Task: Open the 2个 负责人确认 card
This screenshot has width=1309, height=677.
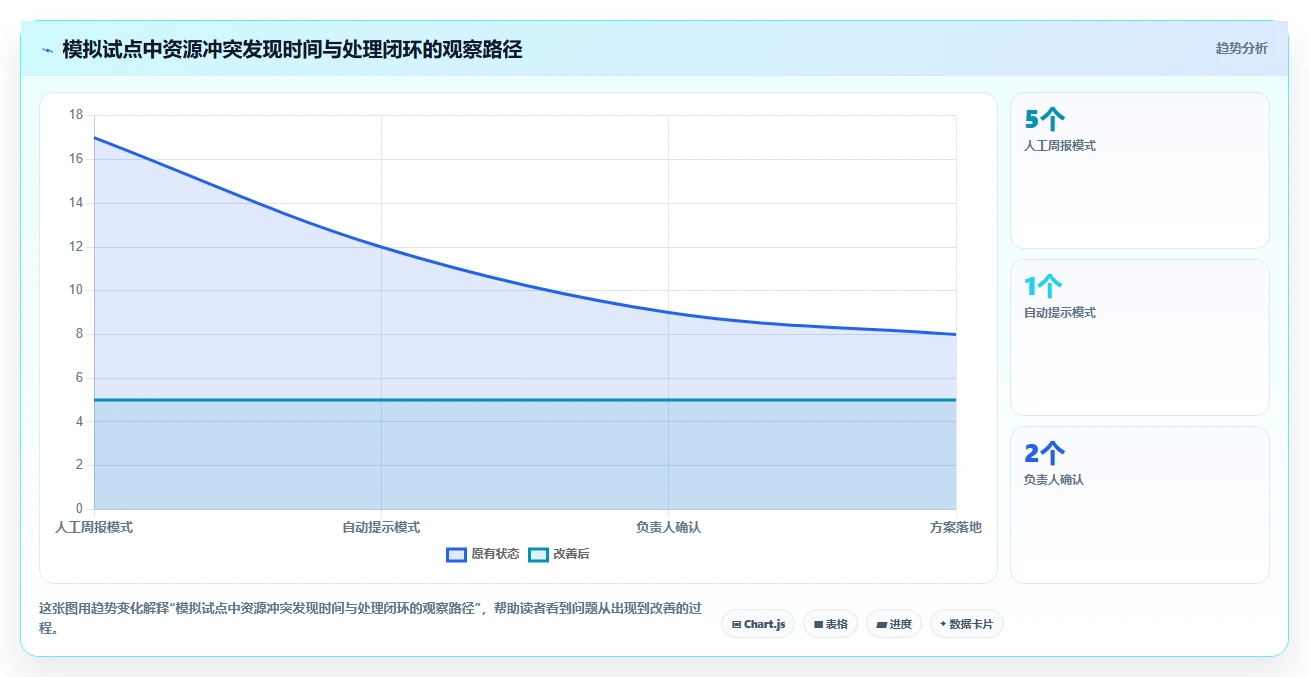Action: point(1140,505)
